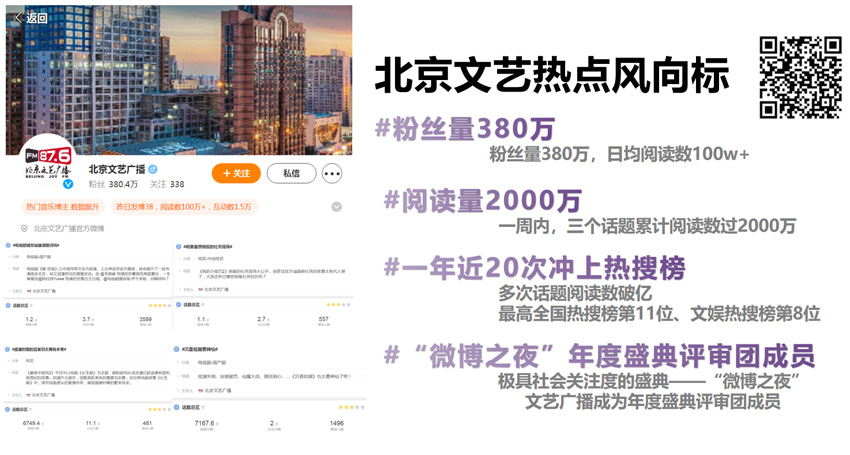Screen dimensions: 850x455
Task: Follow the account with +关注 button
Action: pos(236,174)
